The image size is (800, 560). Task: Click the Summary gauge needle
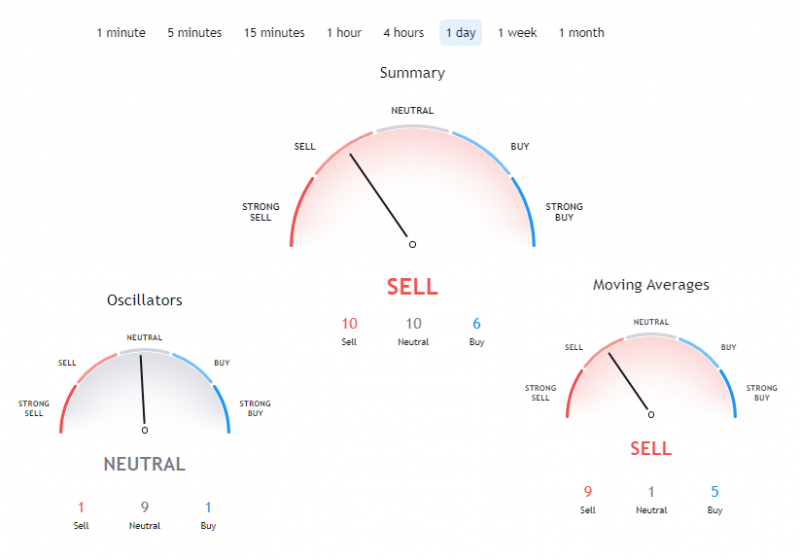tap(379, 195)
